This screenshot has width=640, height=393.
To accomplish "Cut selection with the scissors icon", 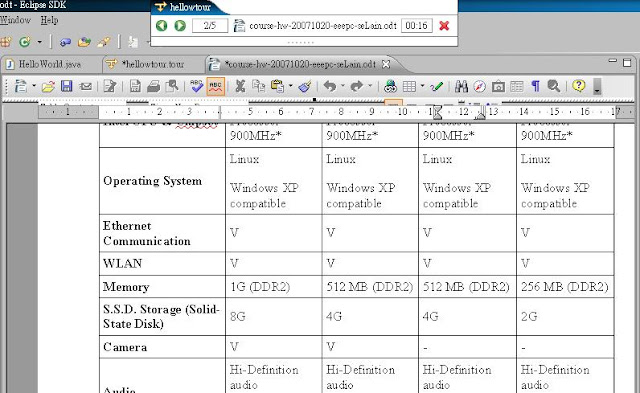I will [240, 86].
